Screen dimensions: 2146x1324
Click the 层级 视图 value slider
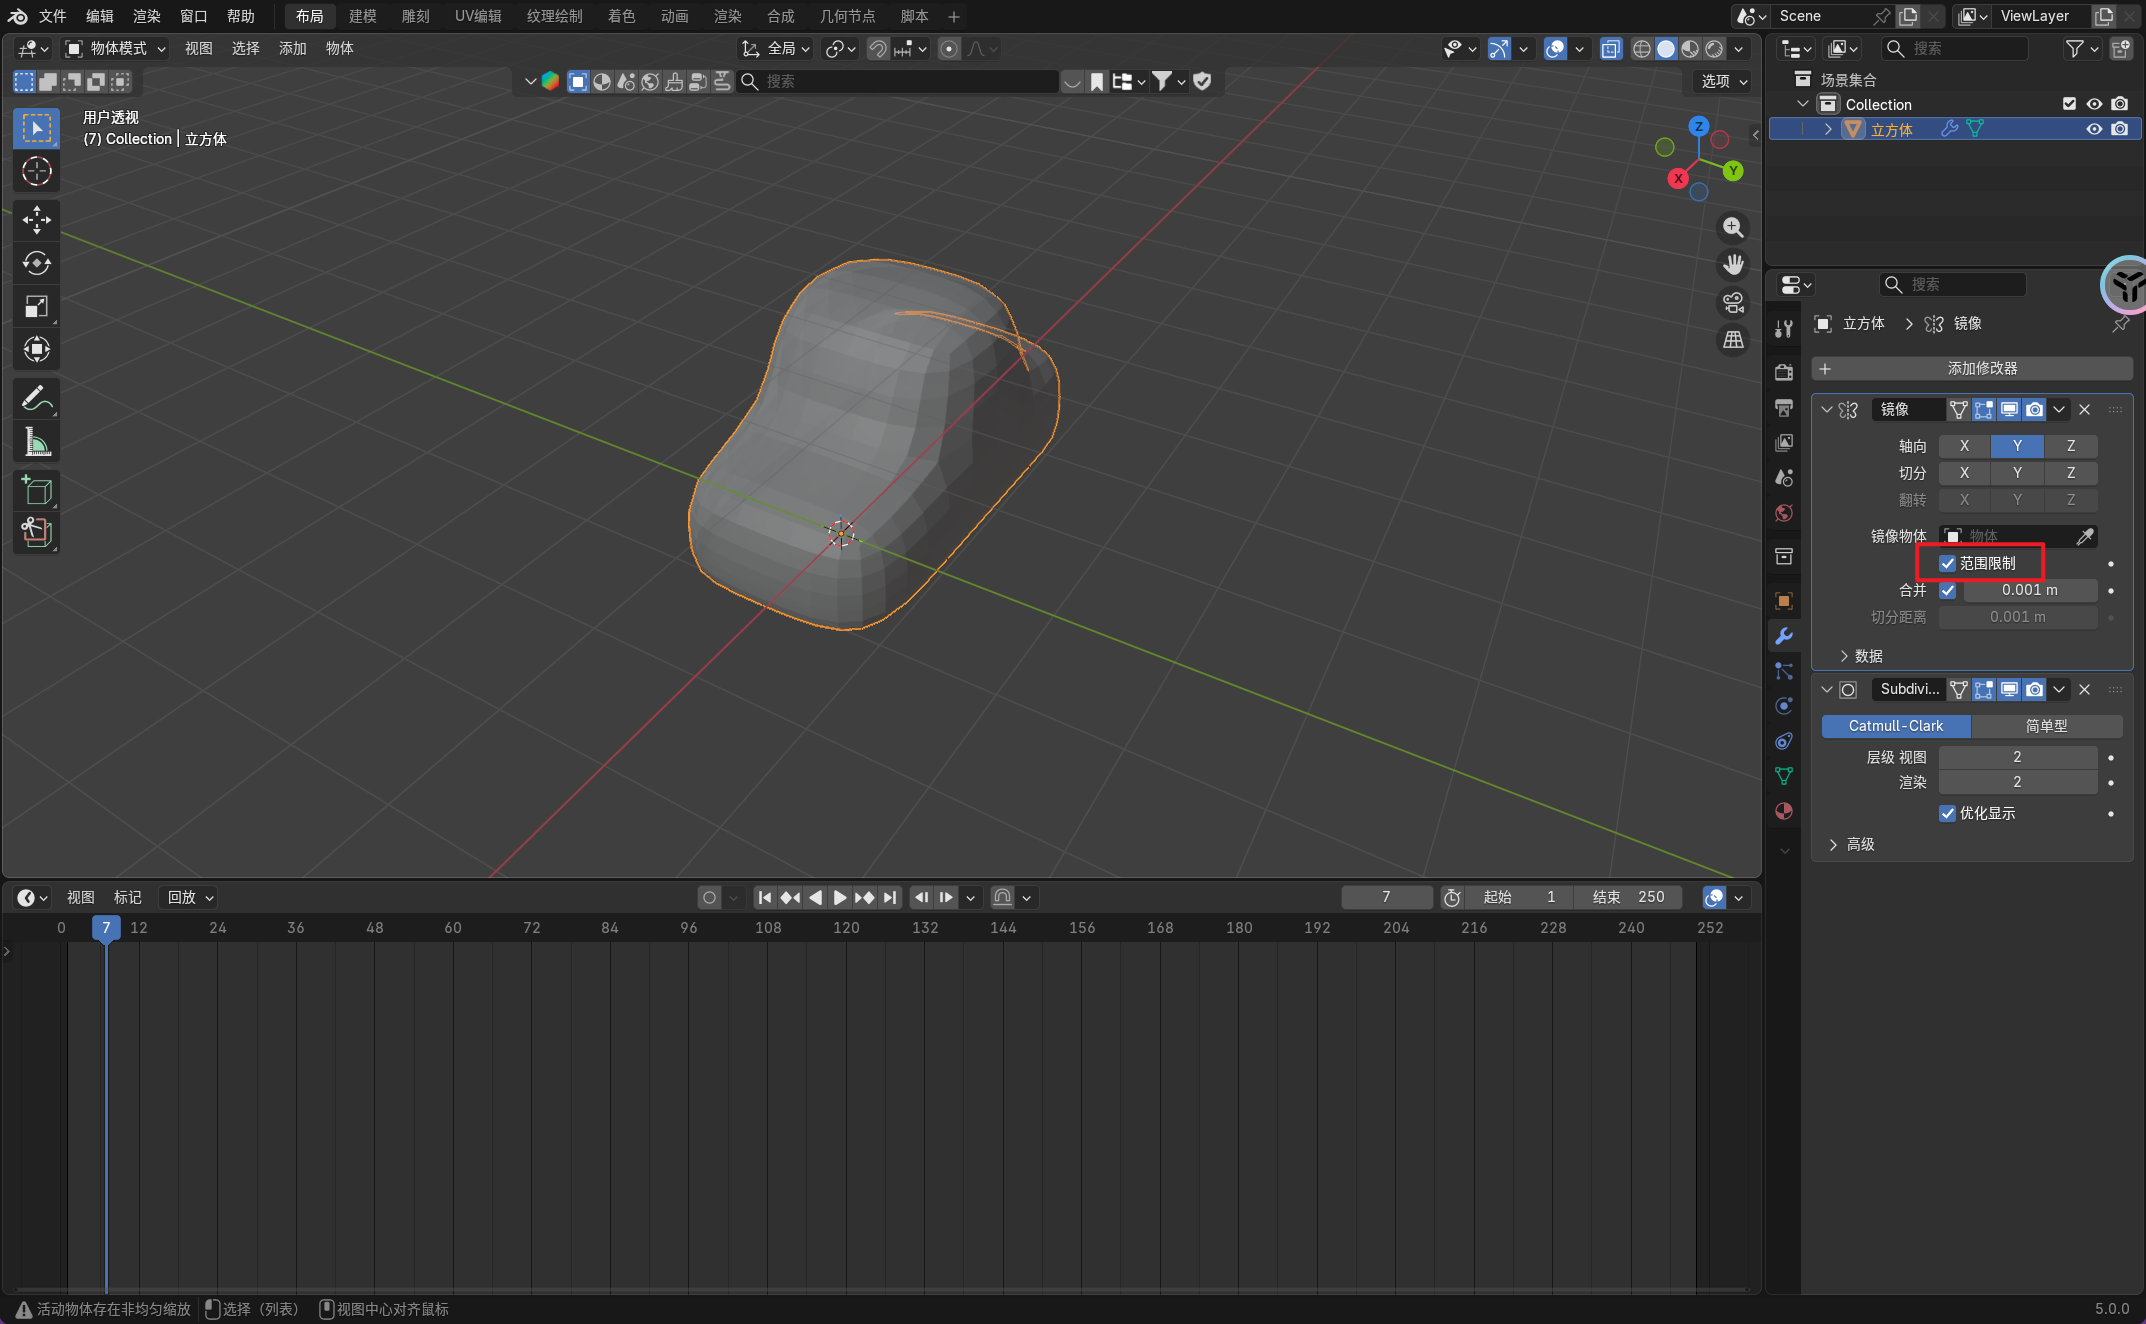coord(2016,757)
